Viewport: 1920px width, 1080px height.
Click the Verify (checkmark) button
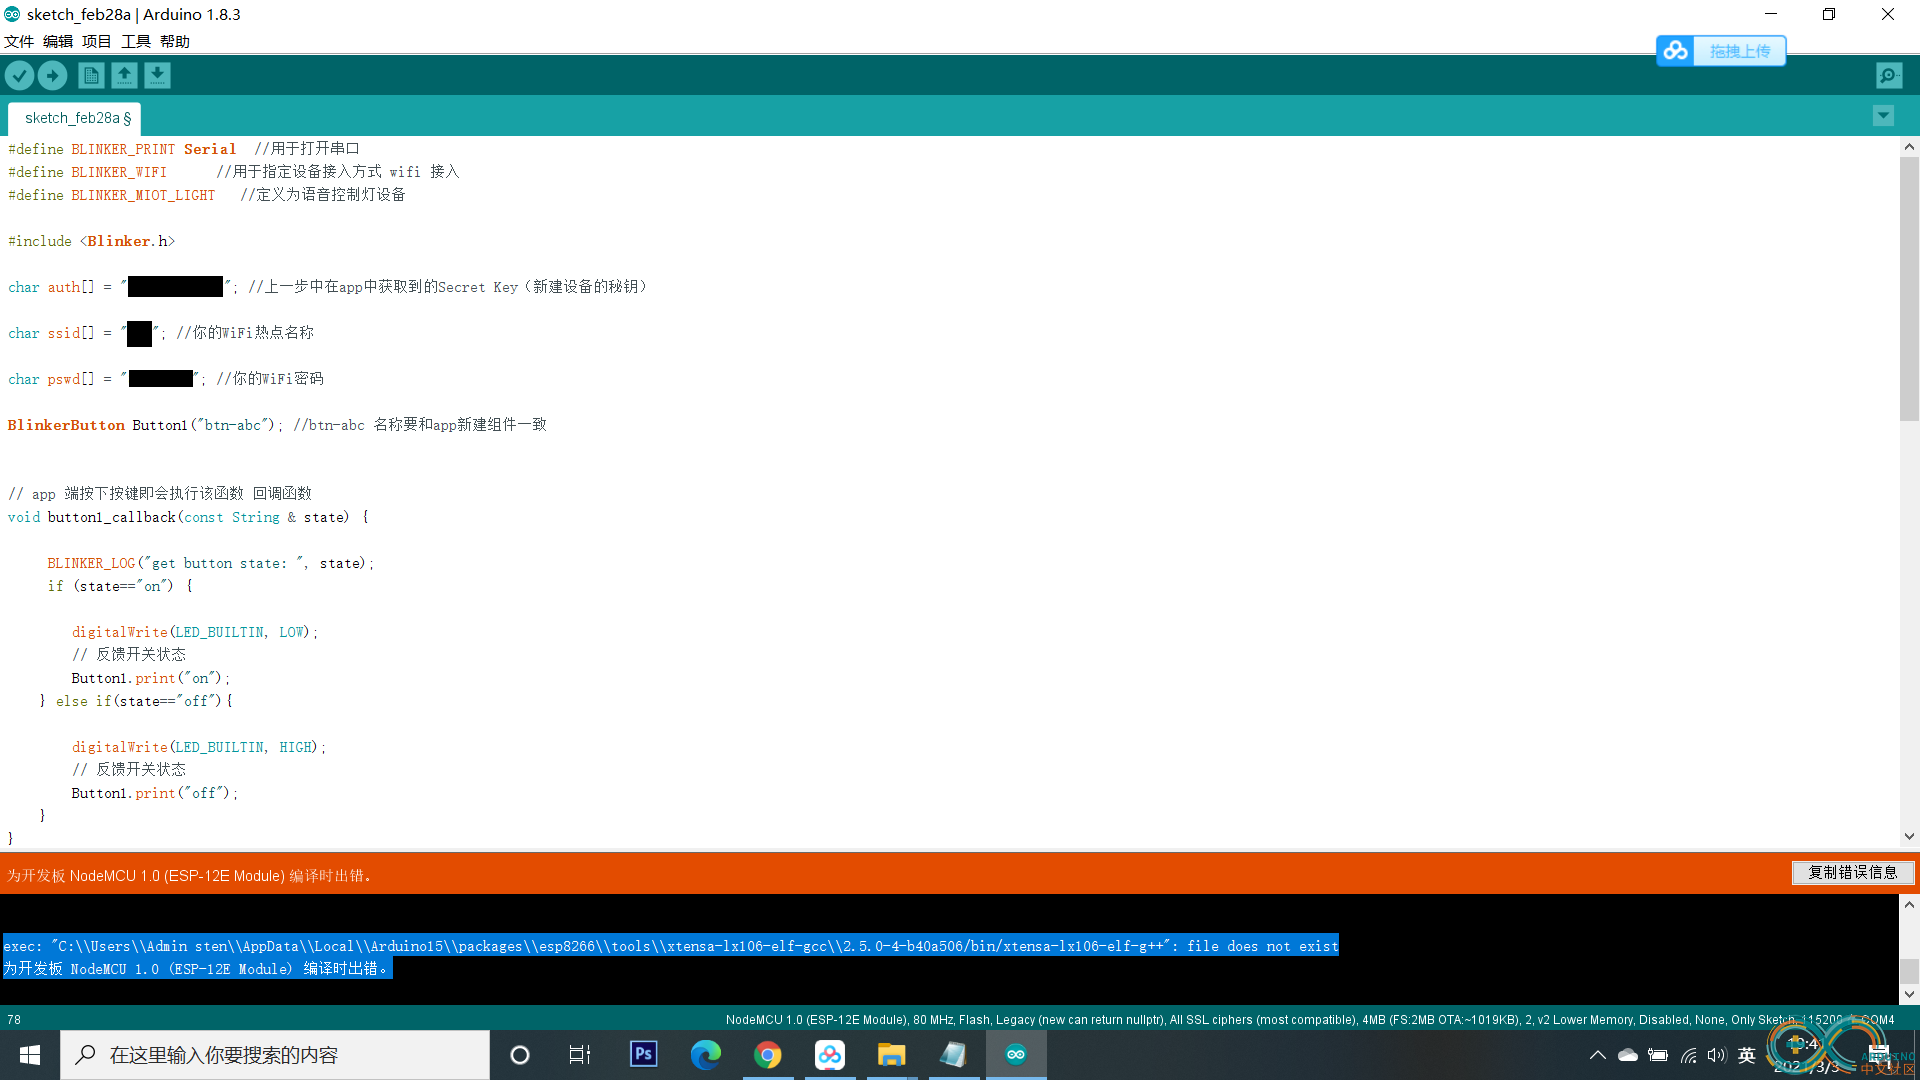(19, 75)
